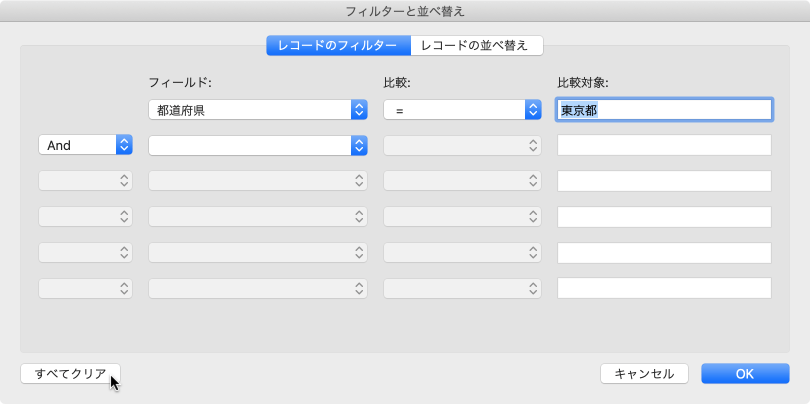Open the 都道府県 field dropdown

(x=258, y=110)
